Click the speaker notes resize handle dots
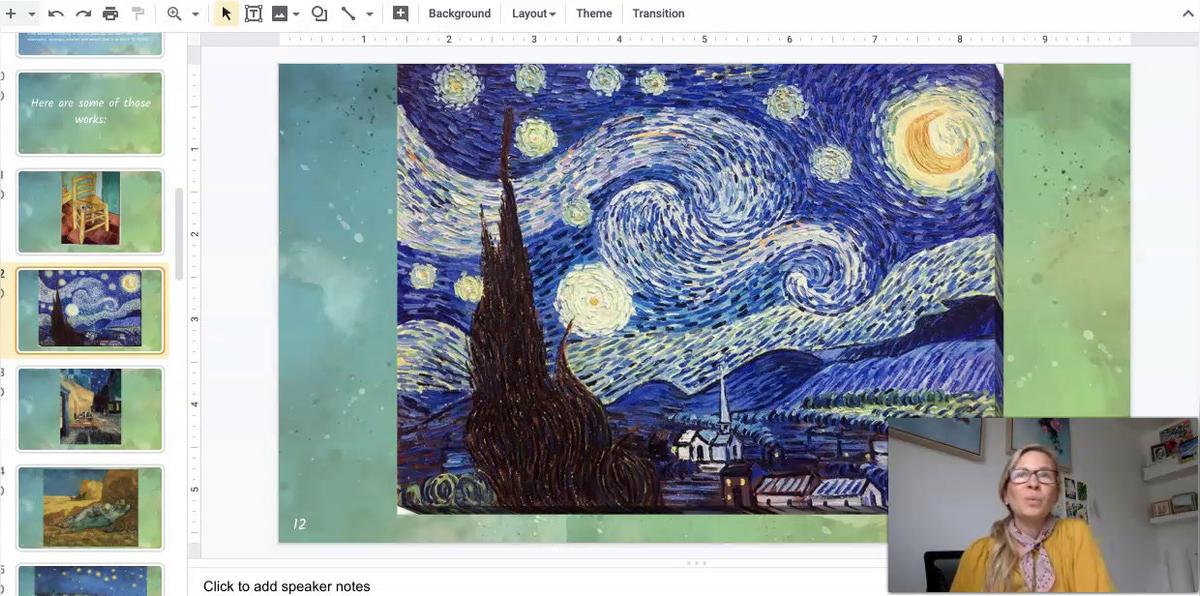Image resolution: width=1200 pixels, height=596 pixels. click(696, 563)
